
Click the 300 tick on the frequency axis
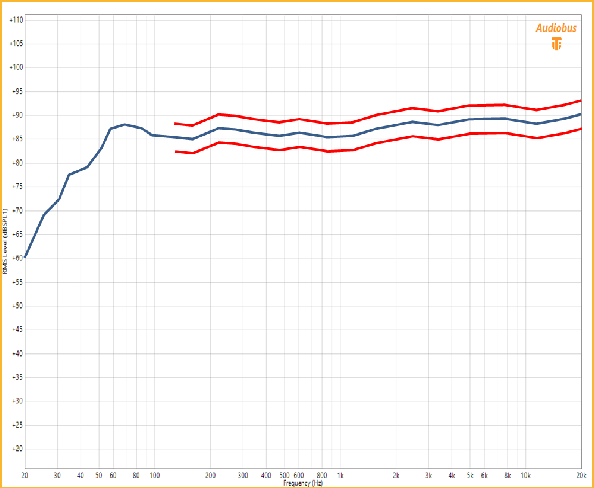(243, 475)
